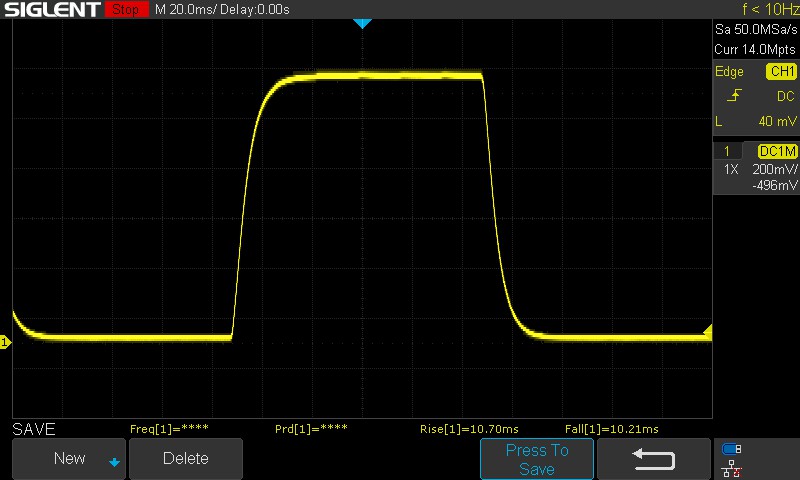The height and width of the screenshot is (480, 800).
Task: Click the Rise[1]=10.70ms measurement
Action: (469, 429)
